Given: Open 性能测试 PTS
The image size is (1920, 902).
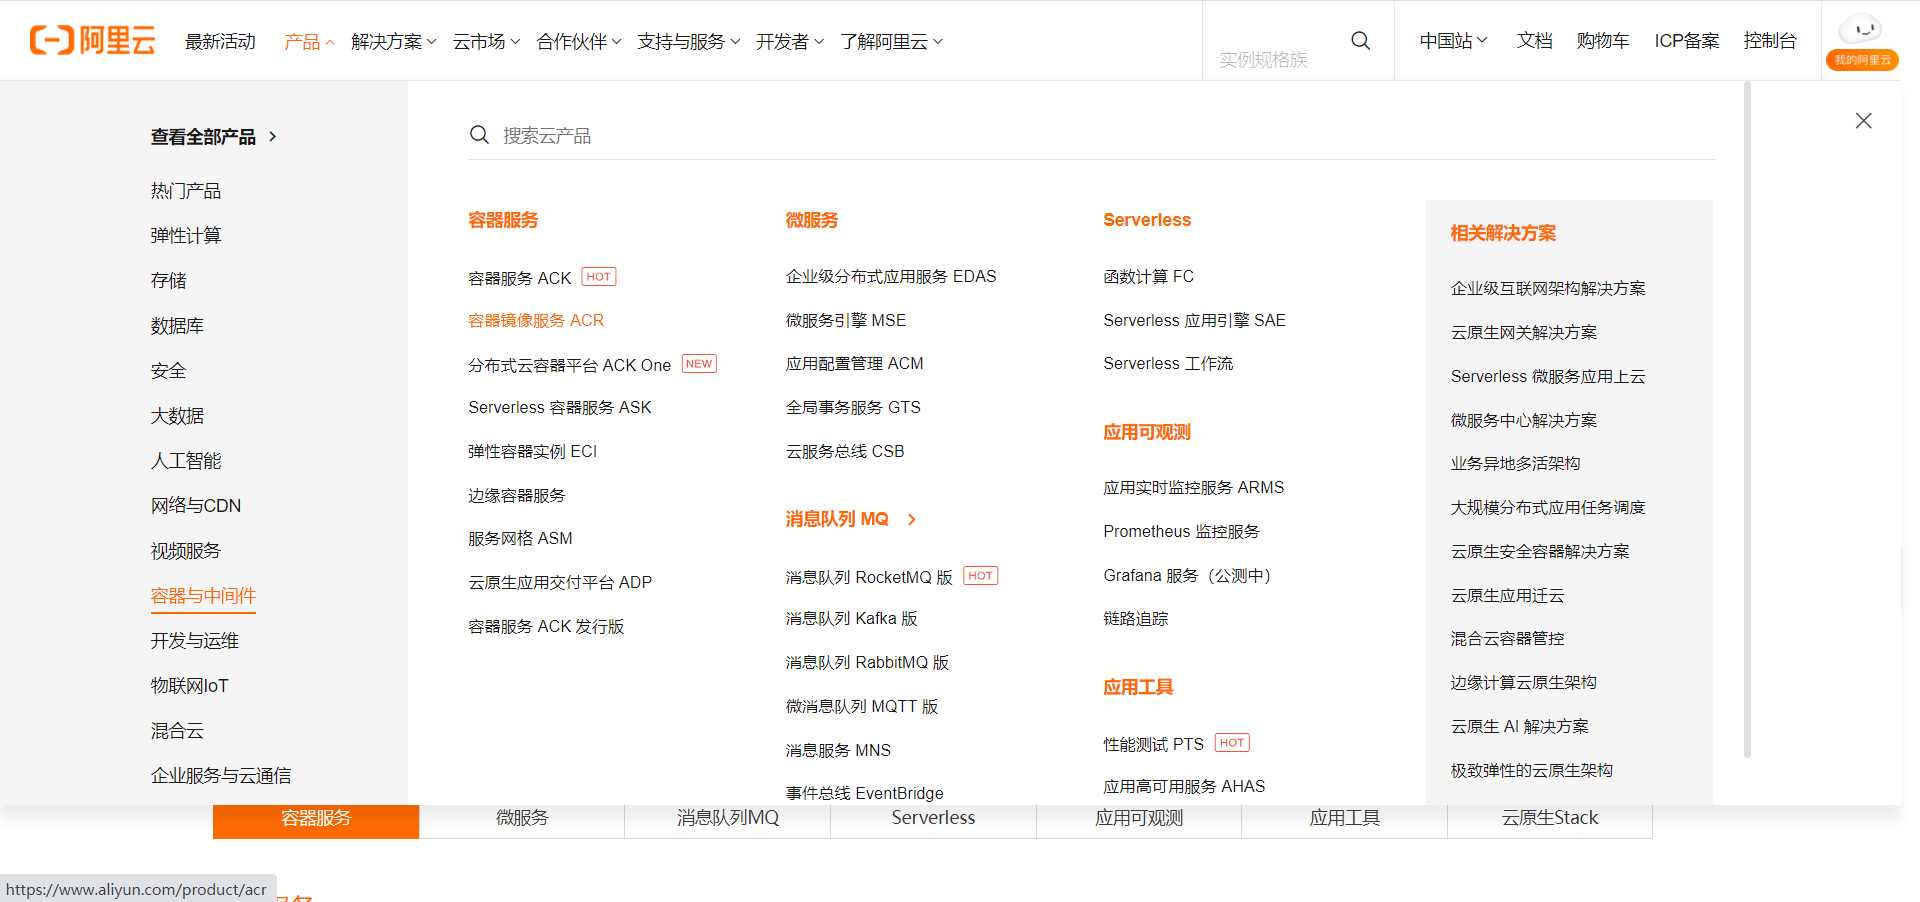Looking at the screenshot, I should [x=1153, y=744].
